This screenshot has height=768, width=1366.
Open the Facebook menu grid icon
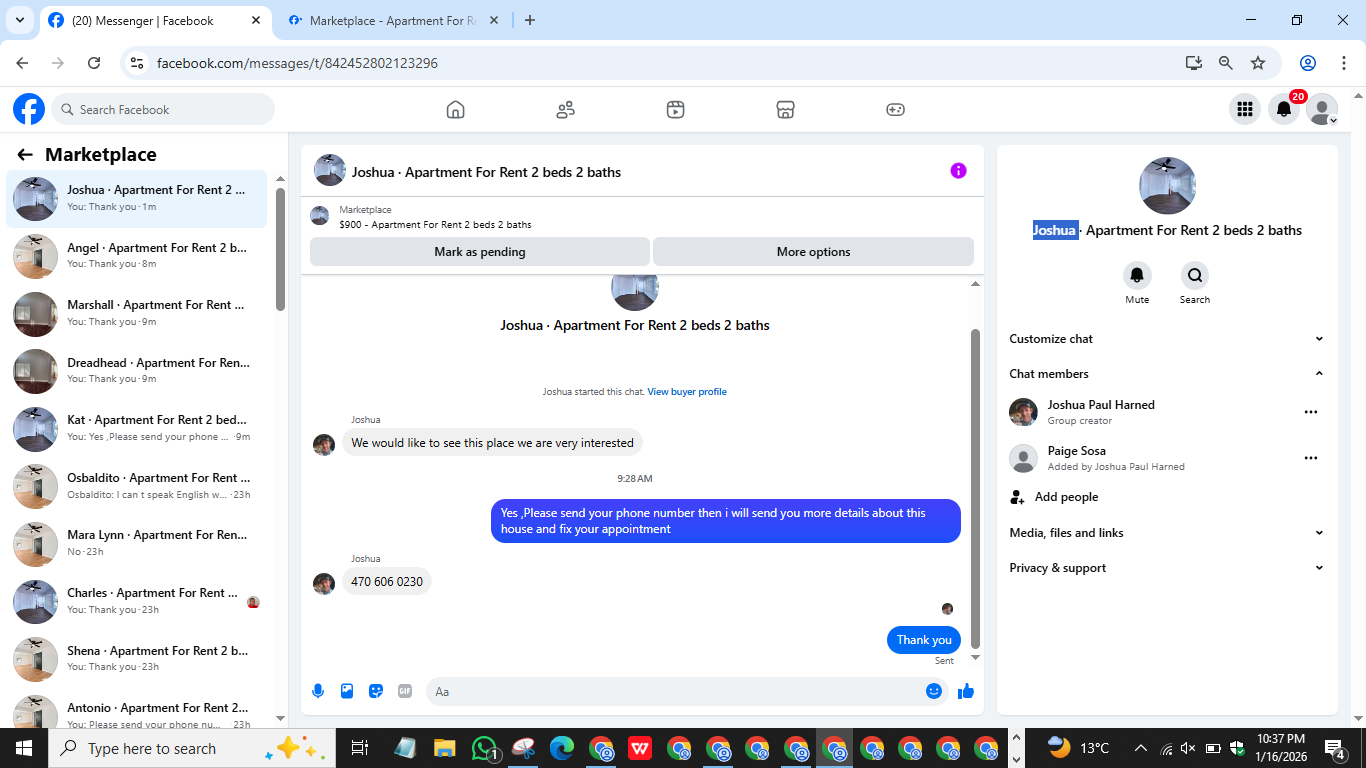coord(1245,110)
